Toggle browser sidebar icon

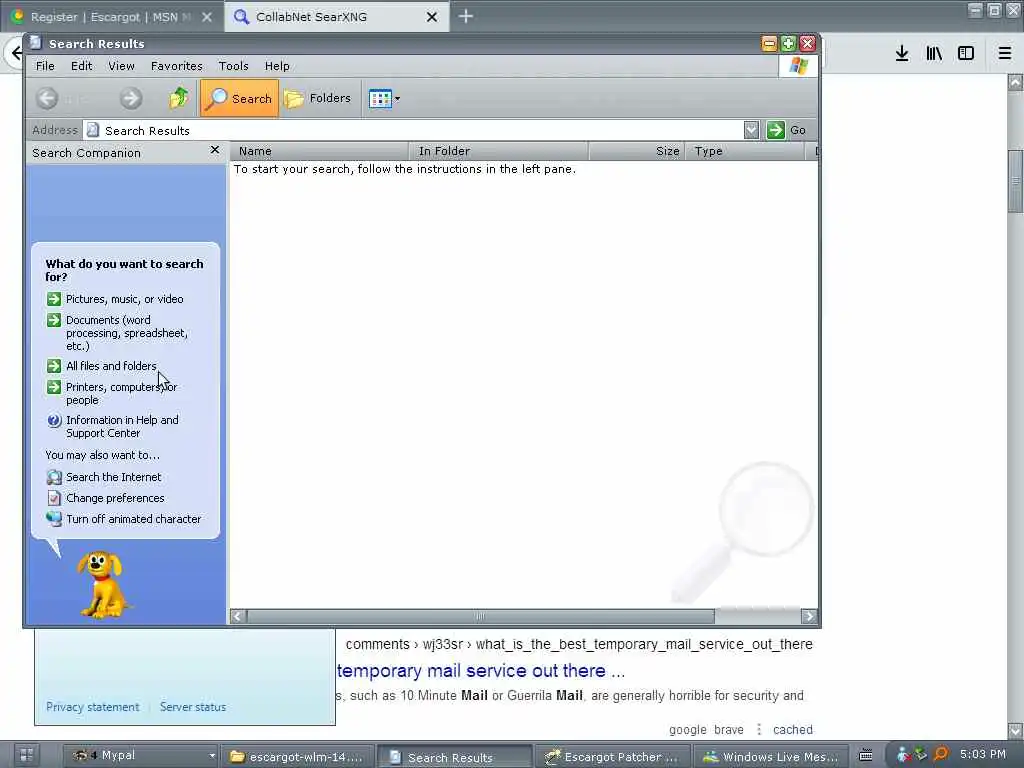966,54
